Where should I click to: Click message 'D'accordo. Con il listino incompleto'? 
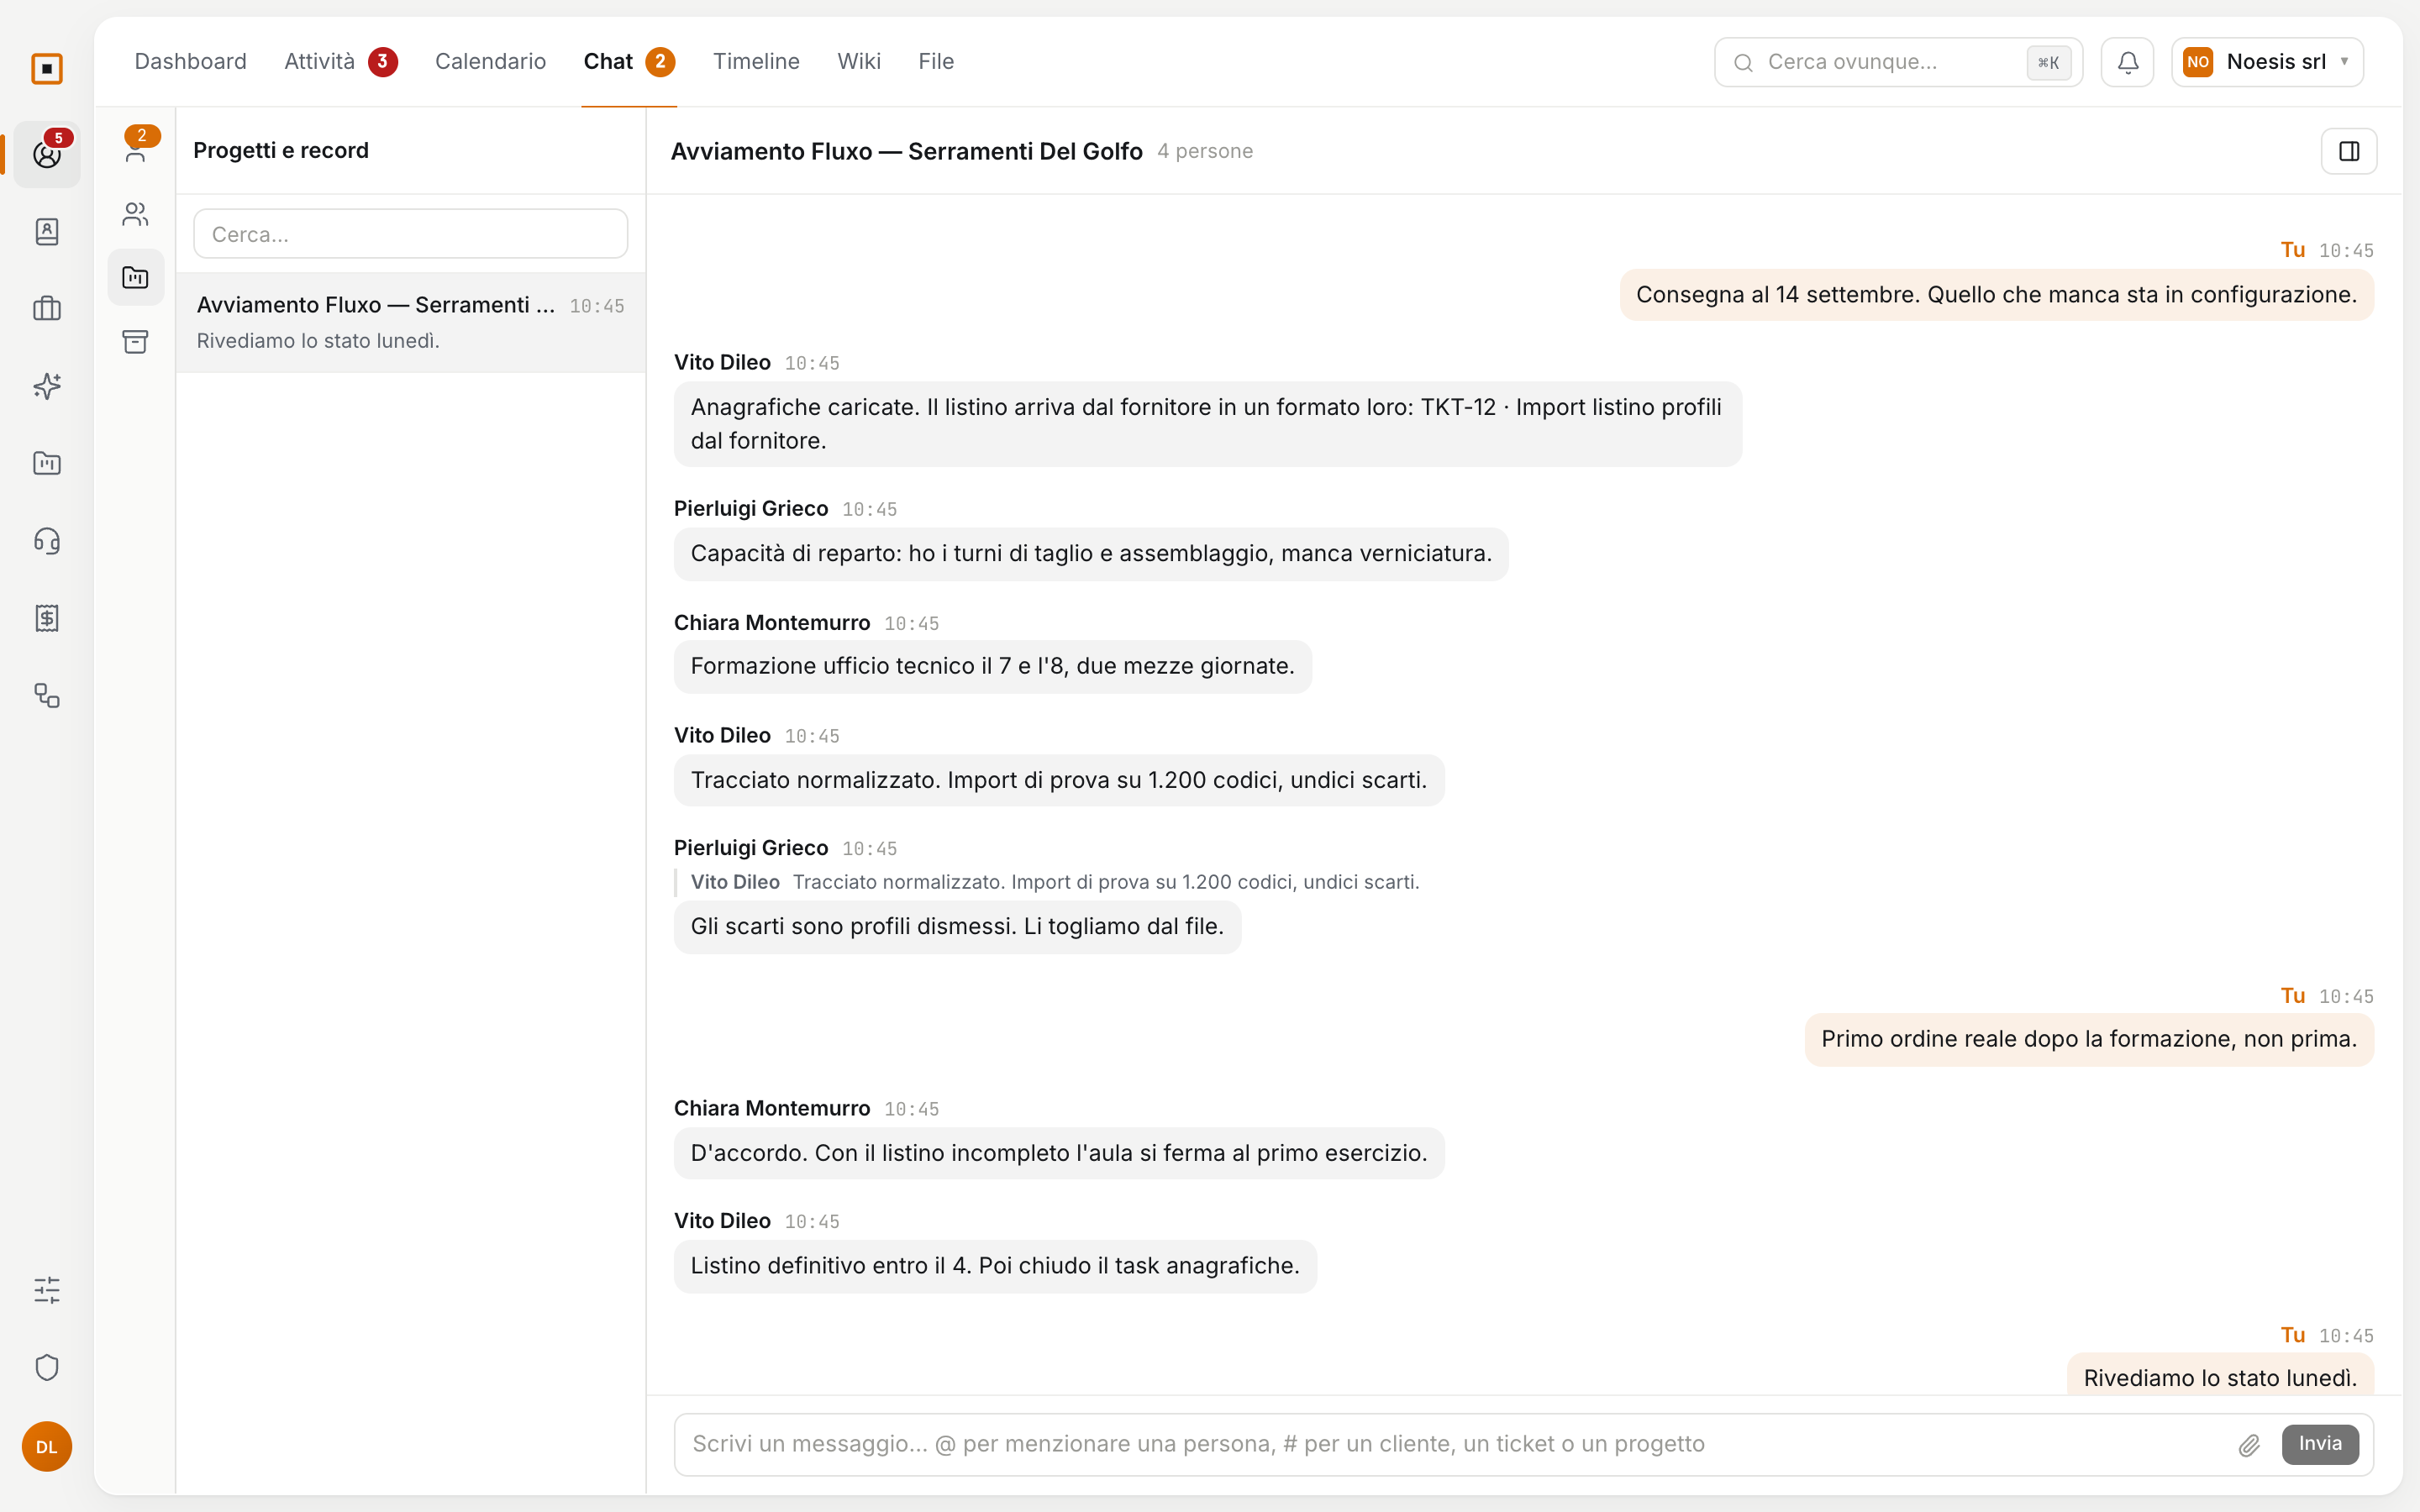pos(1058,1153)
